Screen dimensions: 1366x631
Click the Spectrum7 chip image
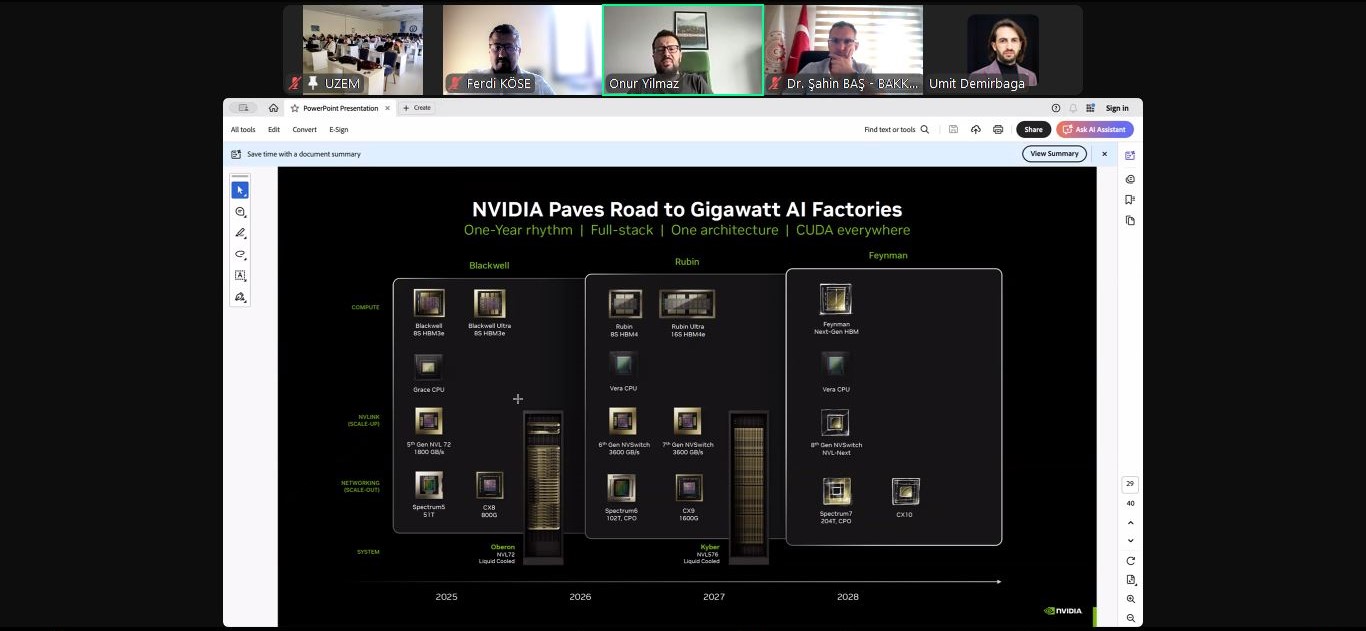coord(836,491)
